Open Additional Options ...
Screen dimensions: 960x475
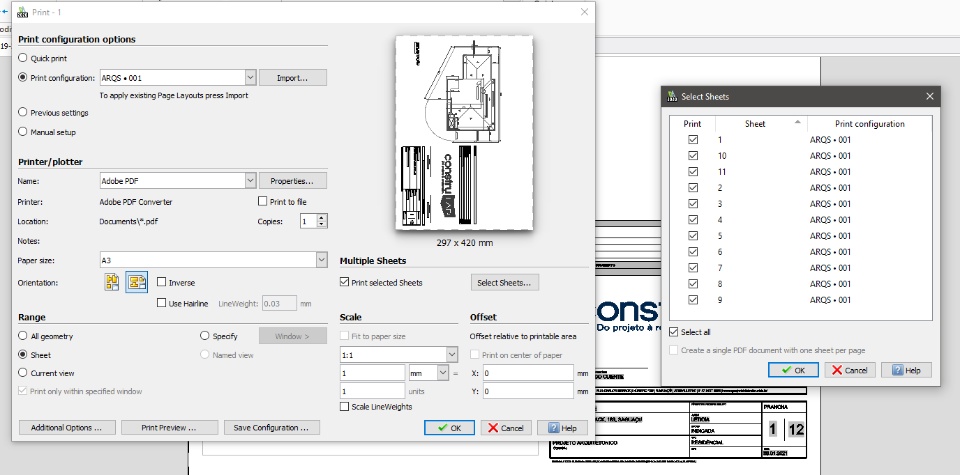tap(67, 427)
